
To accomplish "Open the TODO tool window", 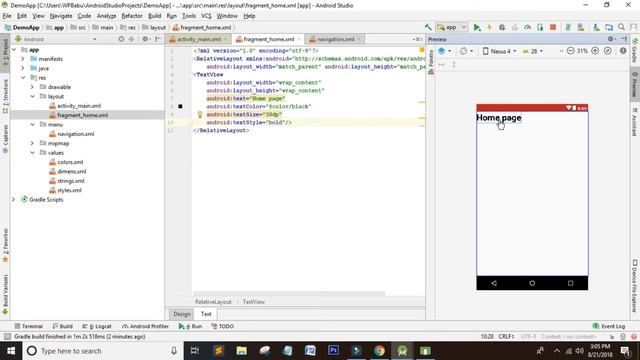I will pos(222,326).
